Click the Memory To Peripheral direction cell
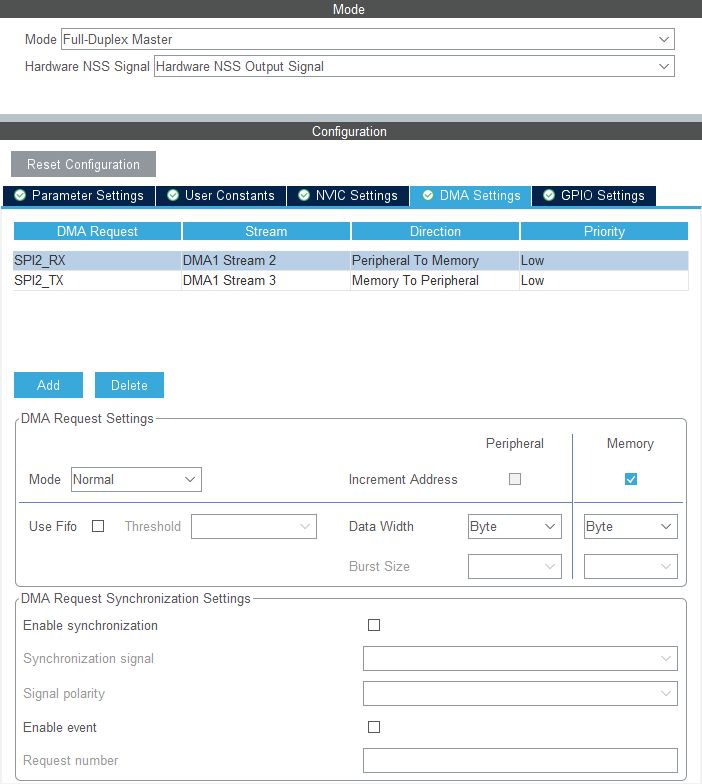This screenshot has height=784, width=702. (x=434, y=280)
